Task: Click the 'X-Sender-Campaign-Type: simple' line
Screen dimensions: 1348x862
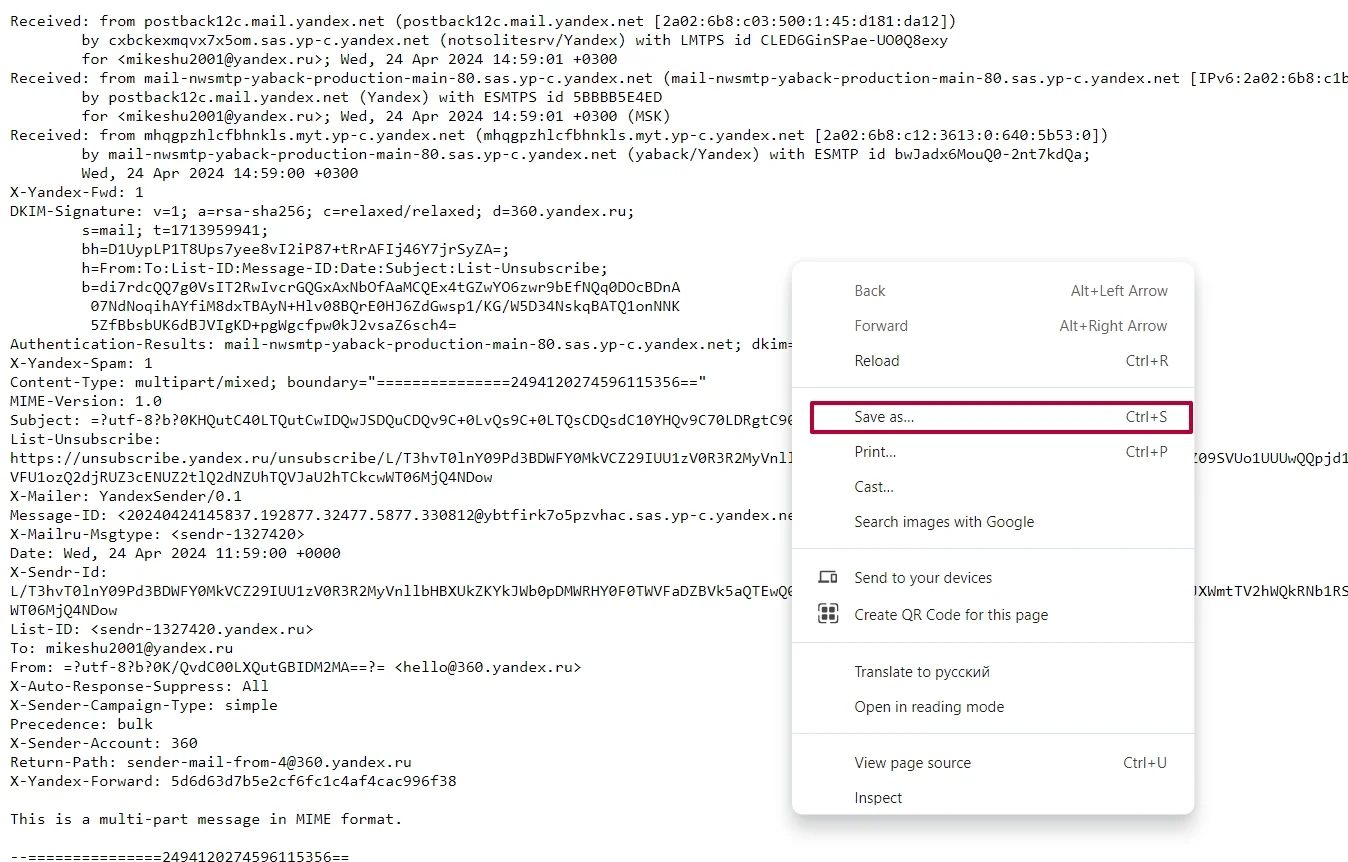Action: pos(144,705)
